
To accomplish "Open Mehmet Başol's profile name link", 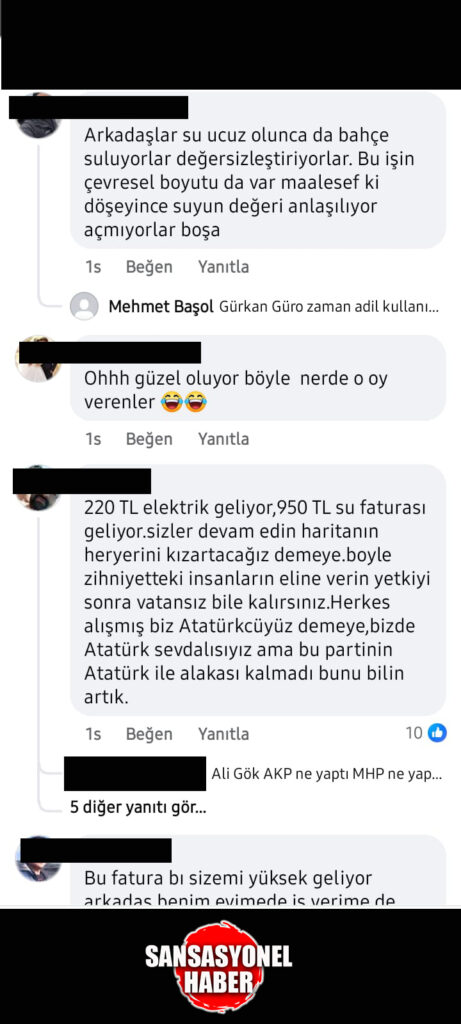I will click(x=161, y=306).
